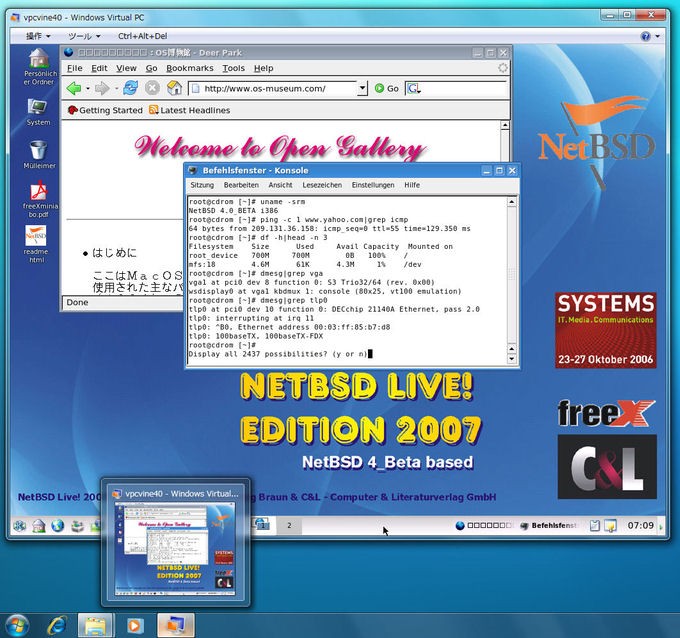Click the Virtual PC help icon
The height and width of the screenshot is (638, 680).
click(645, 36)
